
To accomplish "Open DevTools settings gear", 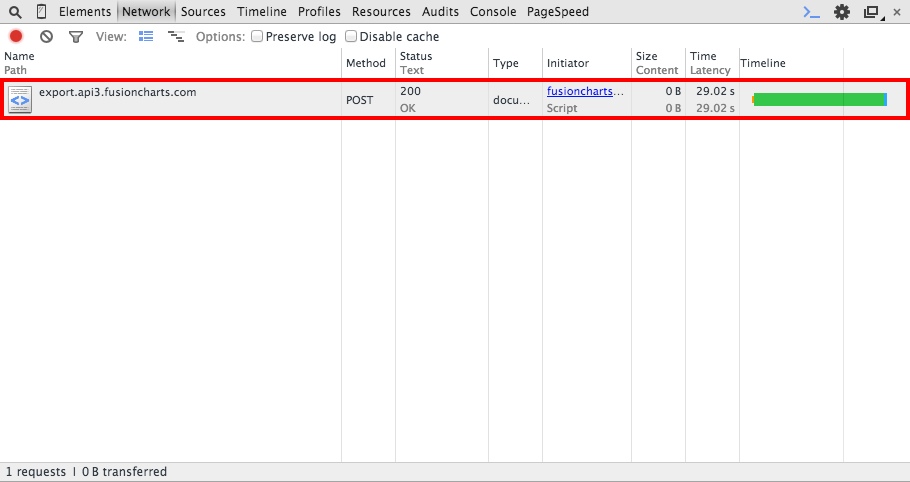I will (x=842, y=12).
